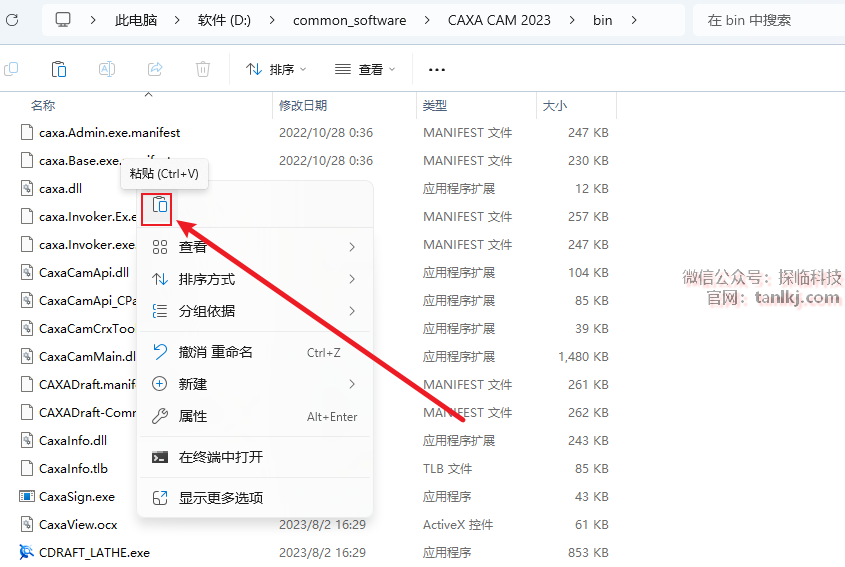Screen dimensions: 845x567
Task: Click the caxa.dll file icon
Action: pos(26,188)
